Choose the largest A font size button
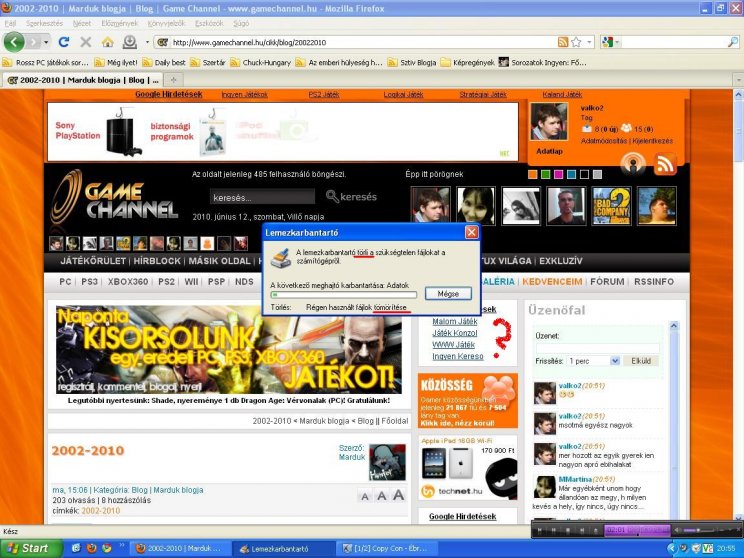The height and width of the screenshot is (558, 744). [398, 495]
